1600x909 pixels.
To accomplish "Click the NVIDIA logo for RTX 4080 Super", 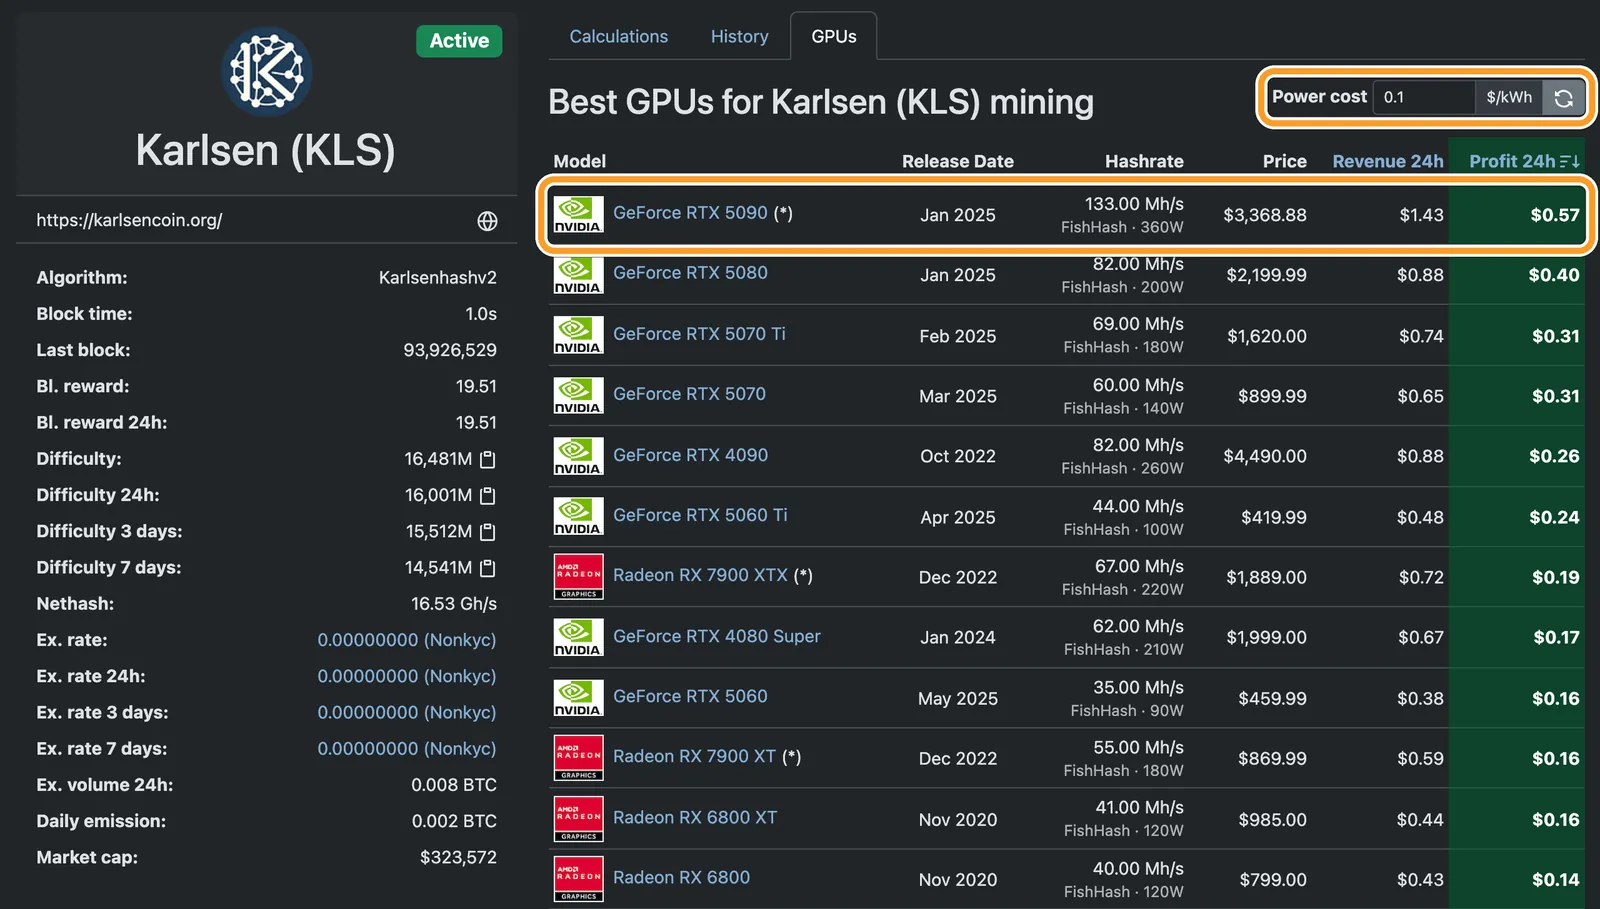I will (x=578, y=637).
